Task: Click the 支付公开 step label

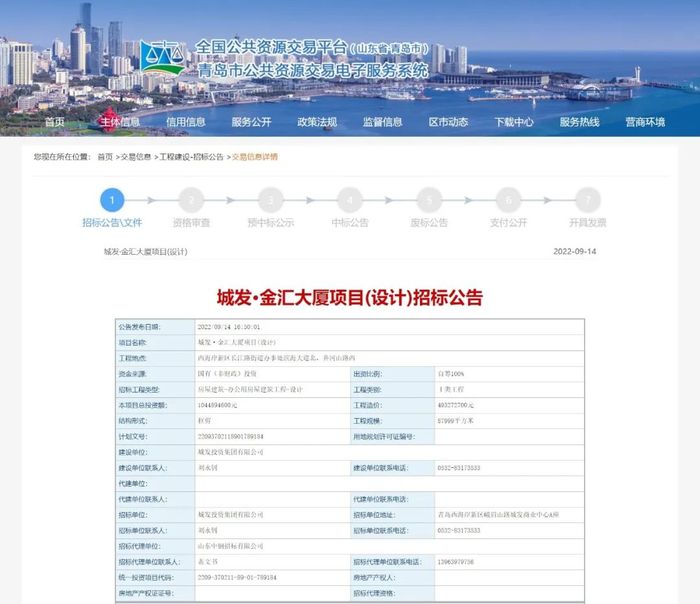Action: tap(508, 222)
